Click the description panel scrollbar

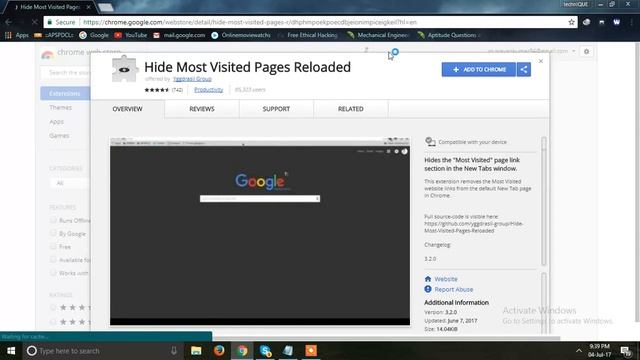pos(544,201)
